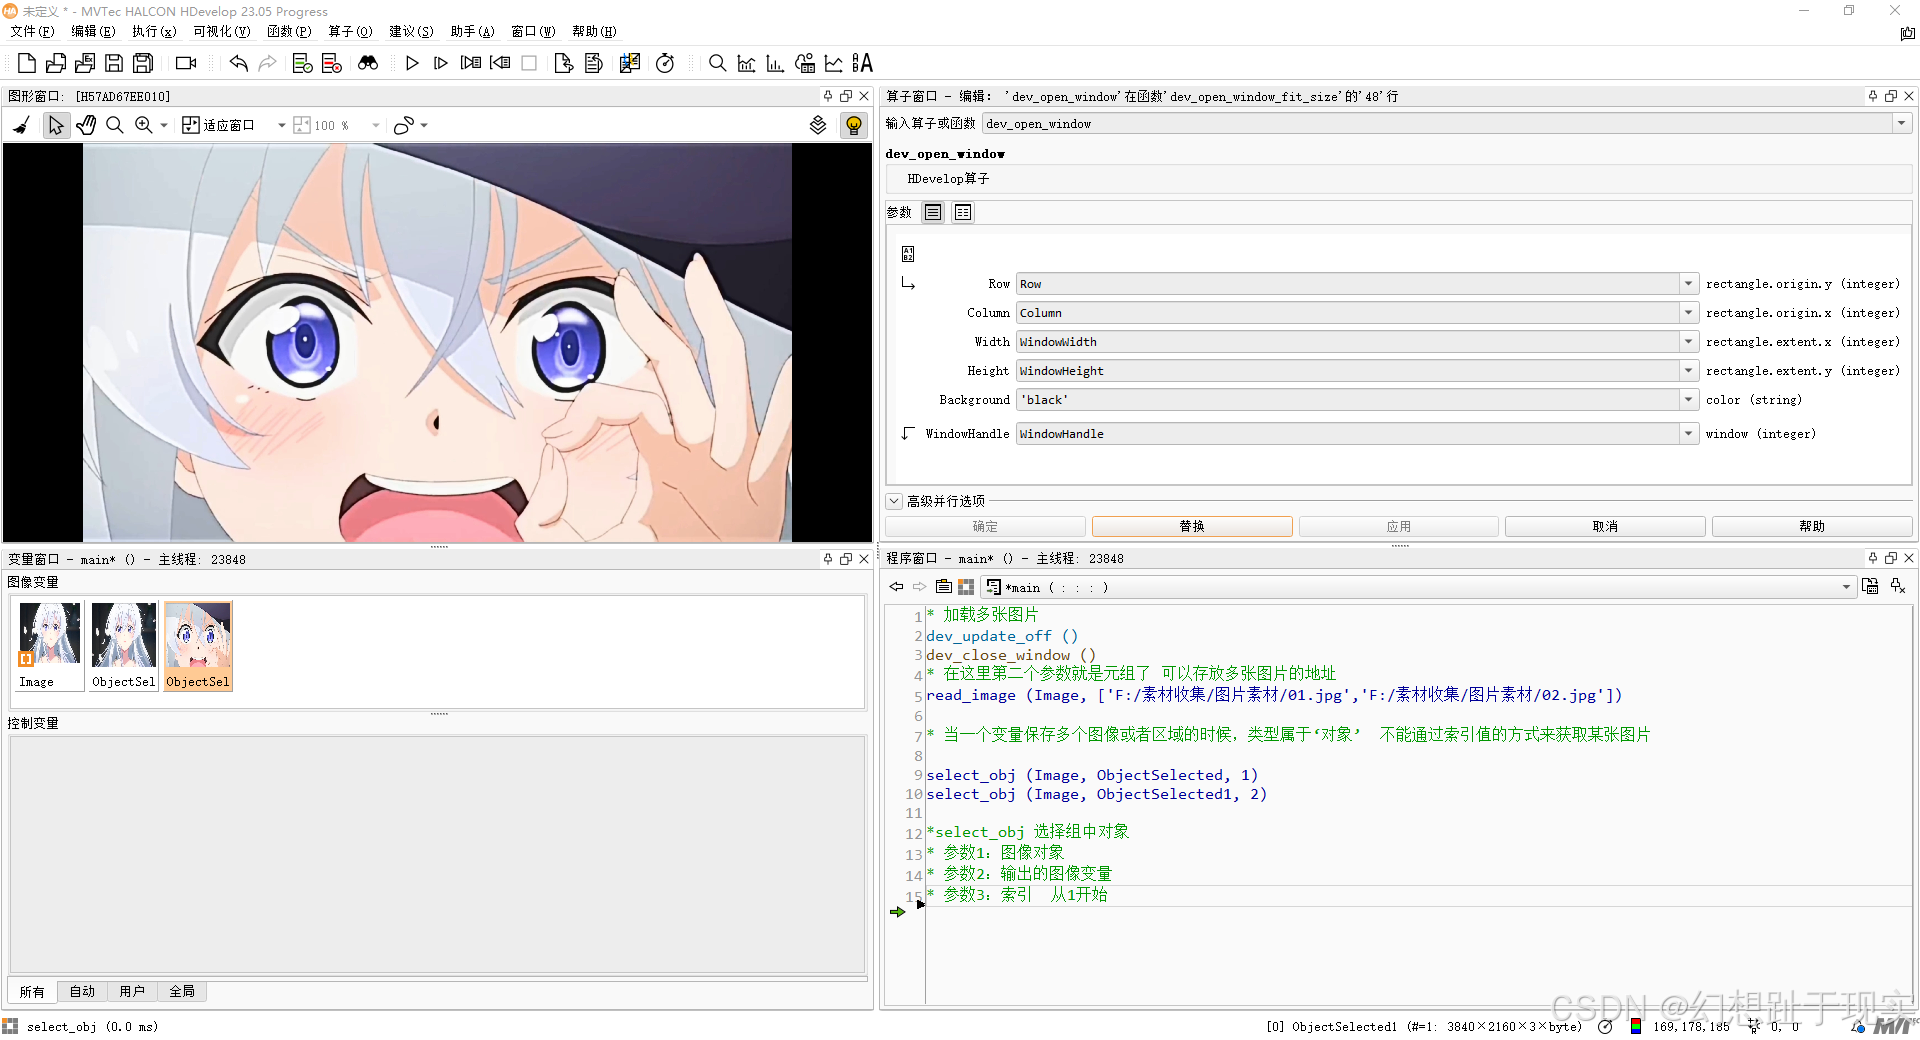
Task: Open the procedure selector *main dropdown
Action: tap(1846, 587)
